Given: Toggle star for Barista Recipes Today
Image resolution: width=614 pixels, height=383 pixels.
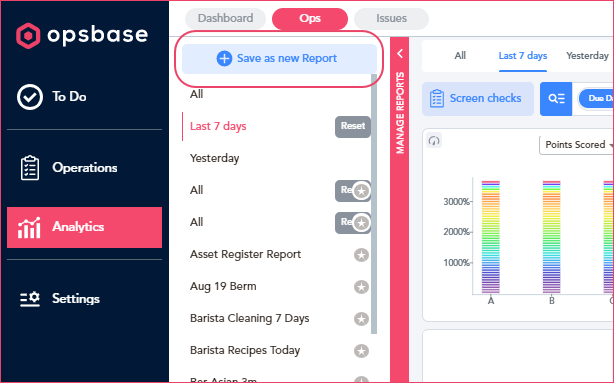Looking at the screenshot, I should point(361,351).
